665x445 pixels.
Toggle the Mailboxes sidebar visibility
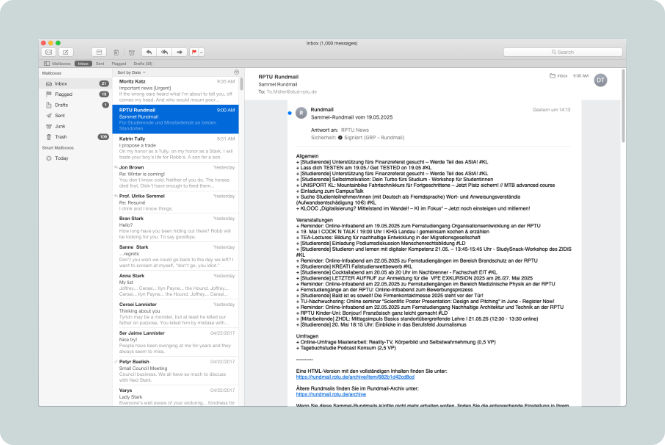58,63
